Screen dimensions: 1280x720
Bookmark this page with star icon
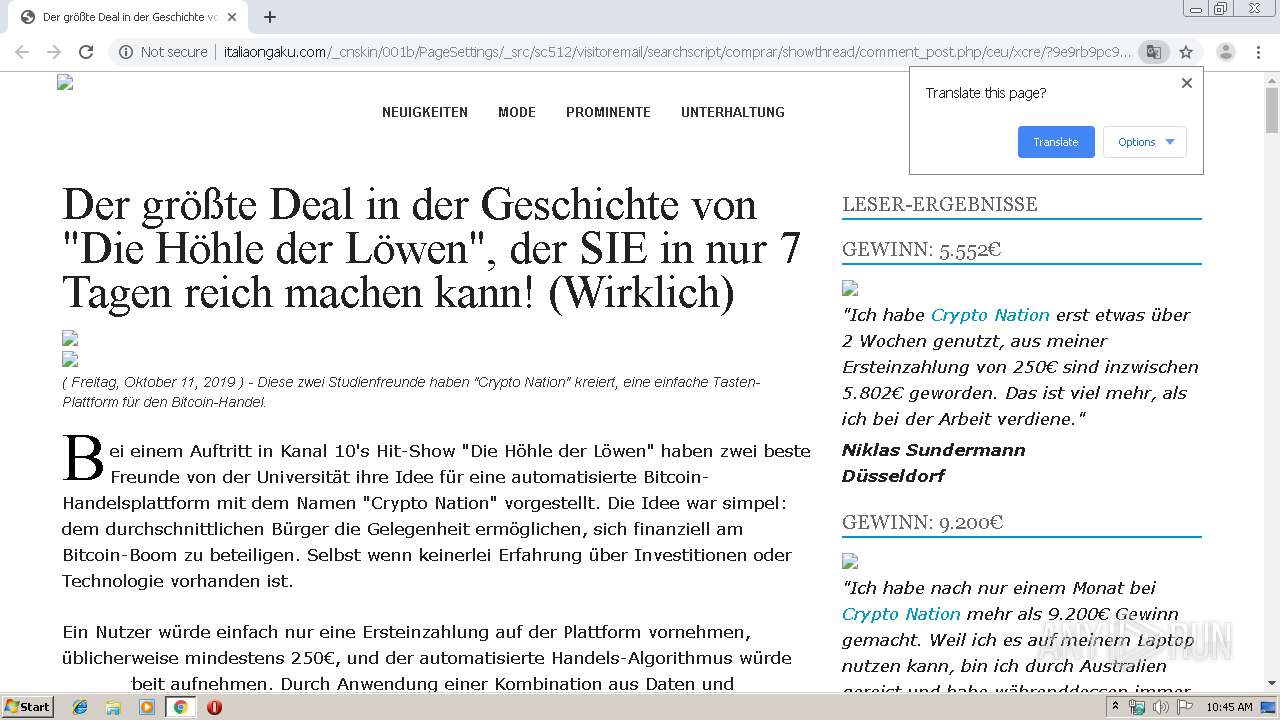click(x=1186, y=52)
